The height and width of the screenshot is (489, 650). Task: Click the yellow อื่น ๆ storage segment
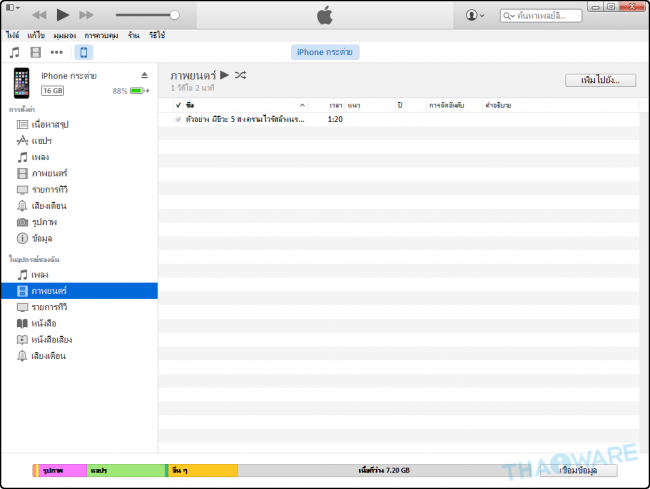tap(203, 470)
